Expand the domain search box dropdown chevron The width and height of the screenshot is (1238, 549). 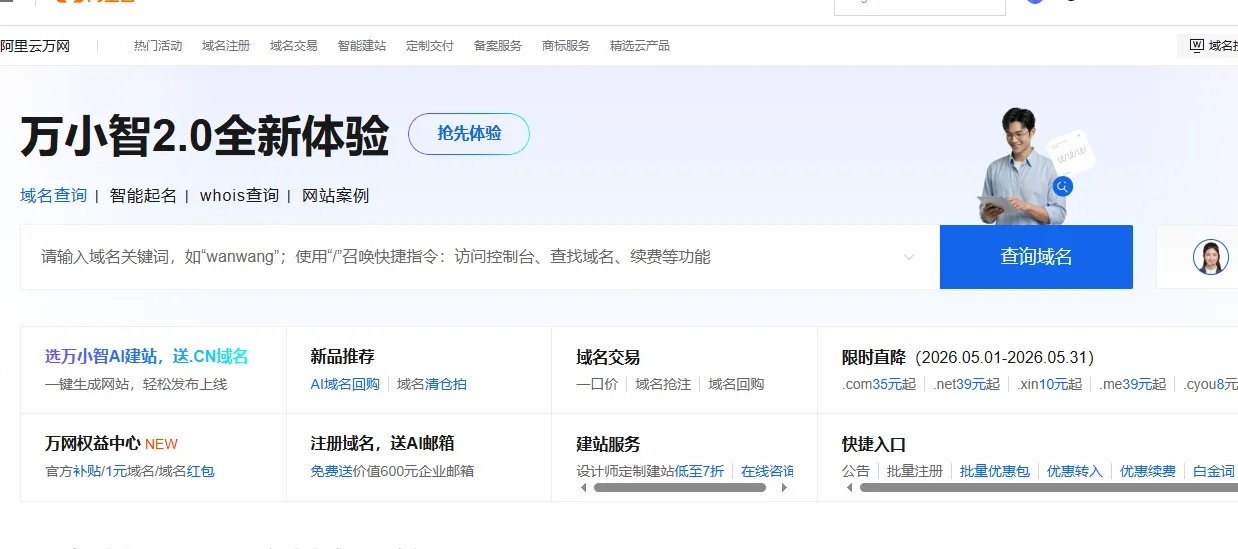point(909,257)
